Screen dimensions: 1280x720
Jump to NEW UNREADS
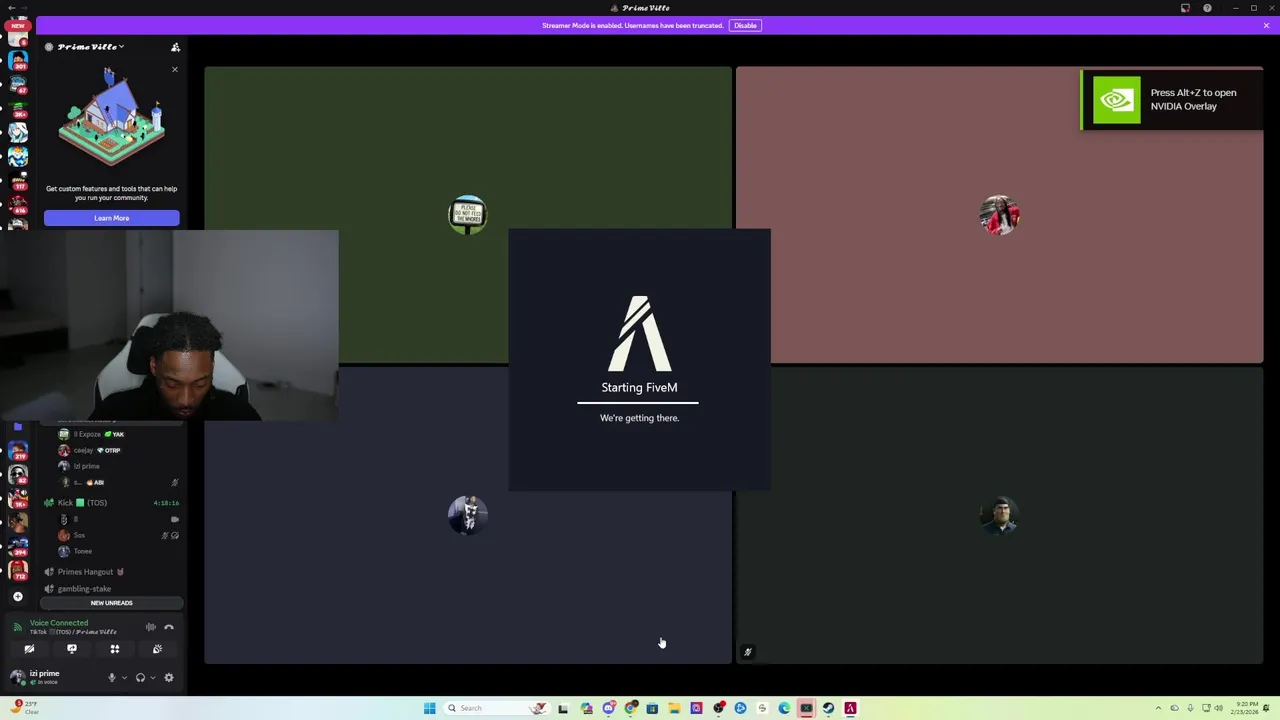[111, 603]
